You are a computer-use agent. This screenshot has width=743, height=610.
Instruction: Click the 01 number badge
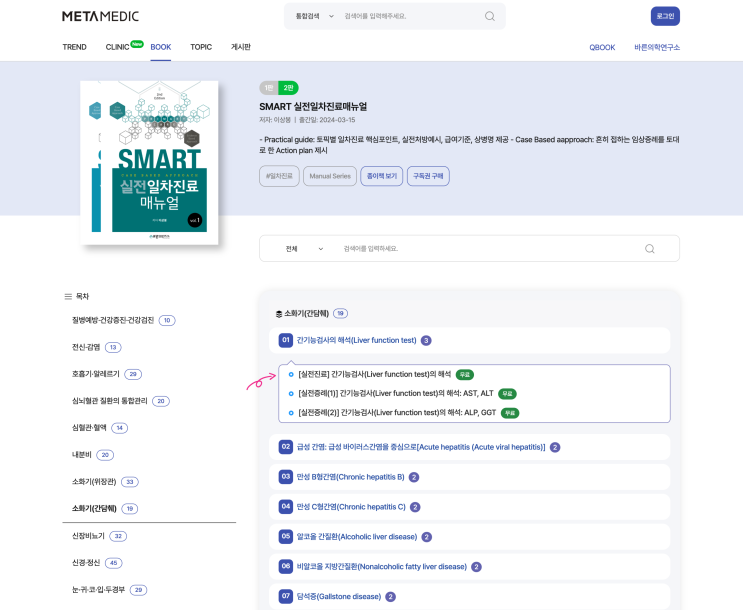(286, 340)
